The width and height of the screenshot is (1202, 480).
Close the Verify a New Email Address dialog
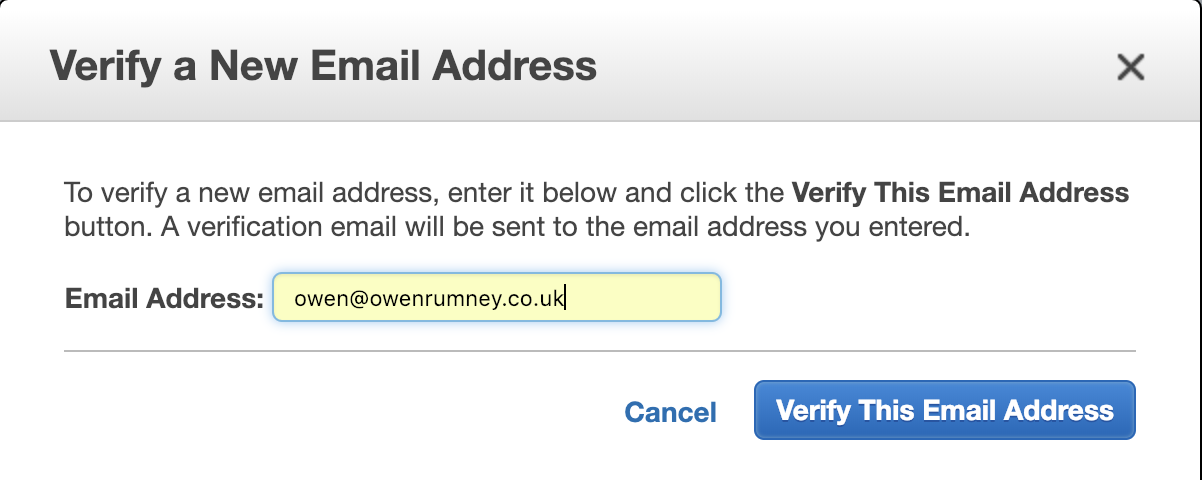[x=1130, y=67]
